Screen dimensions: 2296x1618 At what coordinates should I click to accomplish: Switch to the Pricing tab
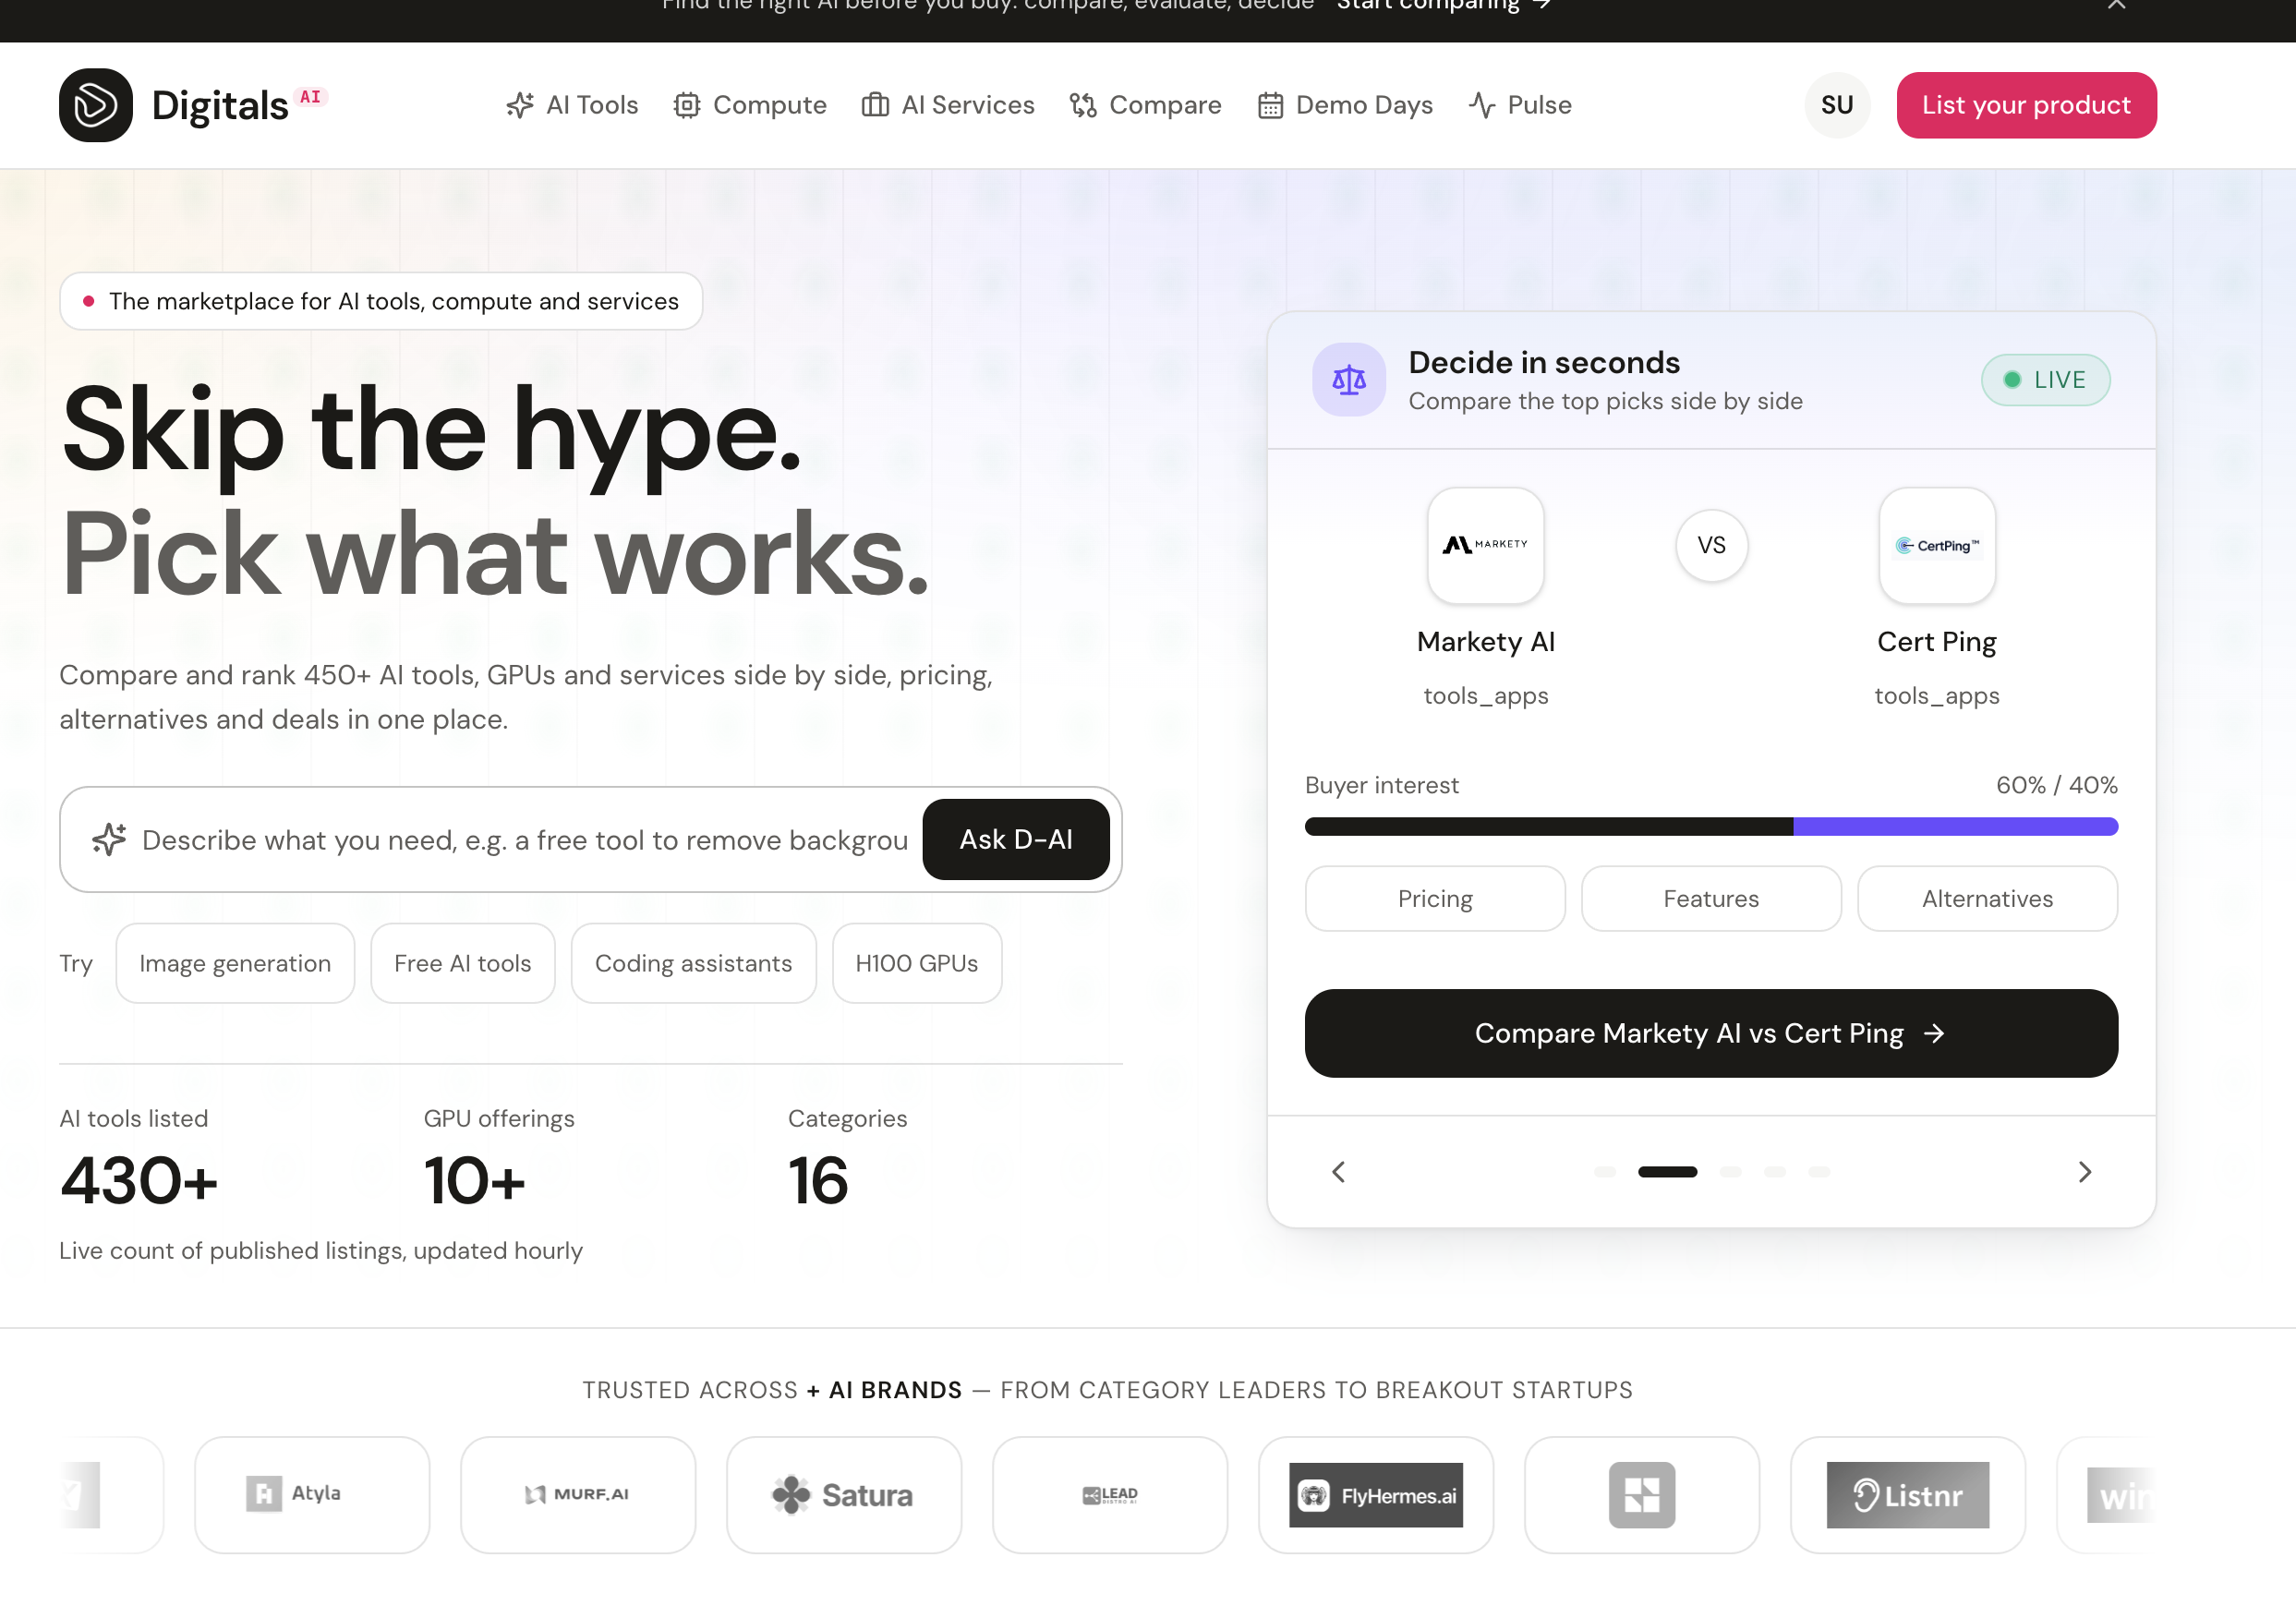tap(1435, 898)
